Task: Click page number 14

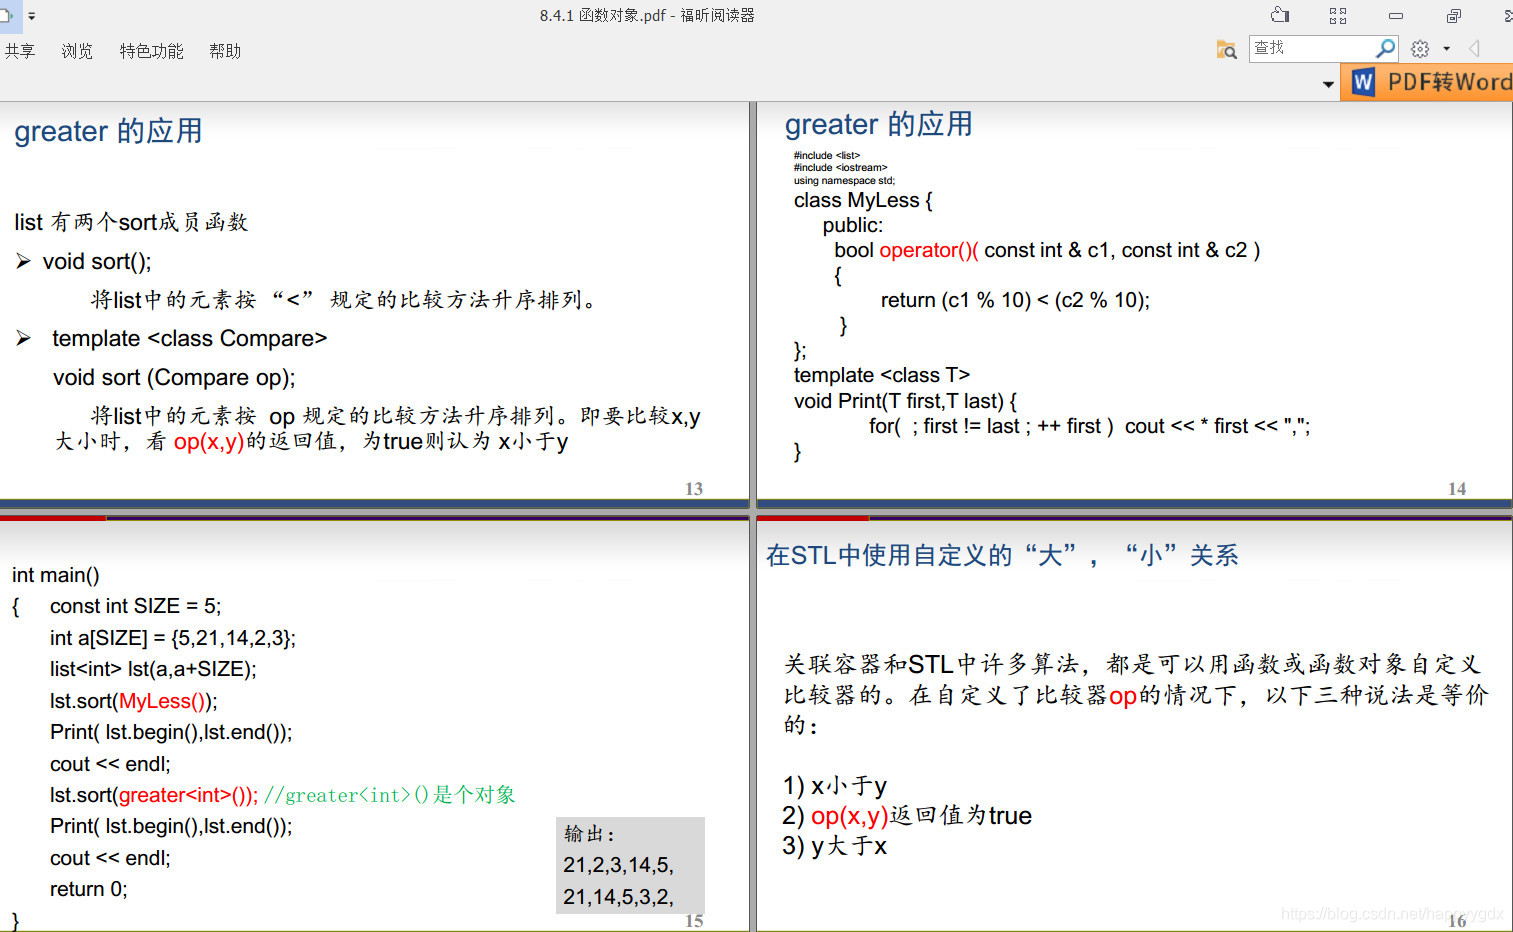Action: point(1457,488)
